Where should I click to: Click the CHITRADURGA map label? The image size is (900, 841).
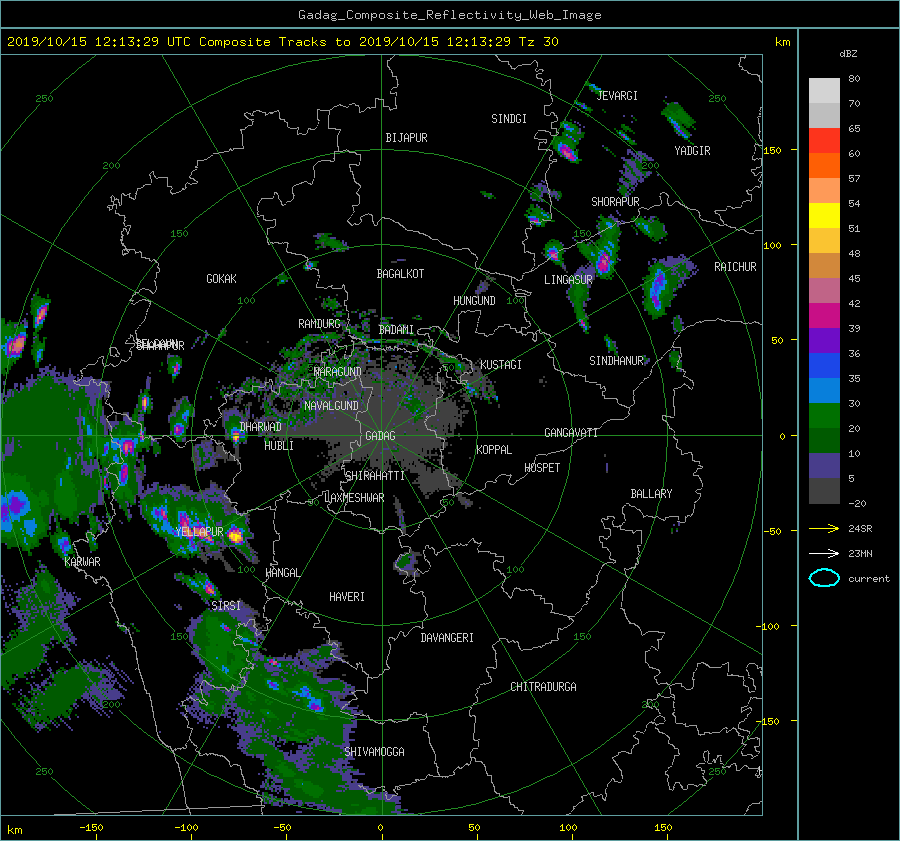543,687
